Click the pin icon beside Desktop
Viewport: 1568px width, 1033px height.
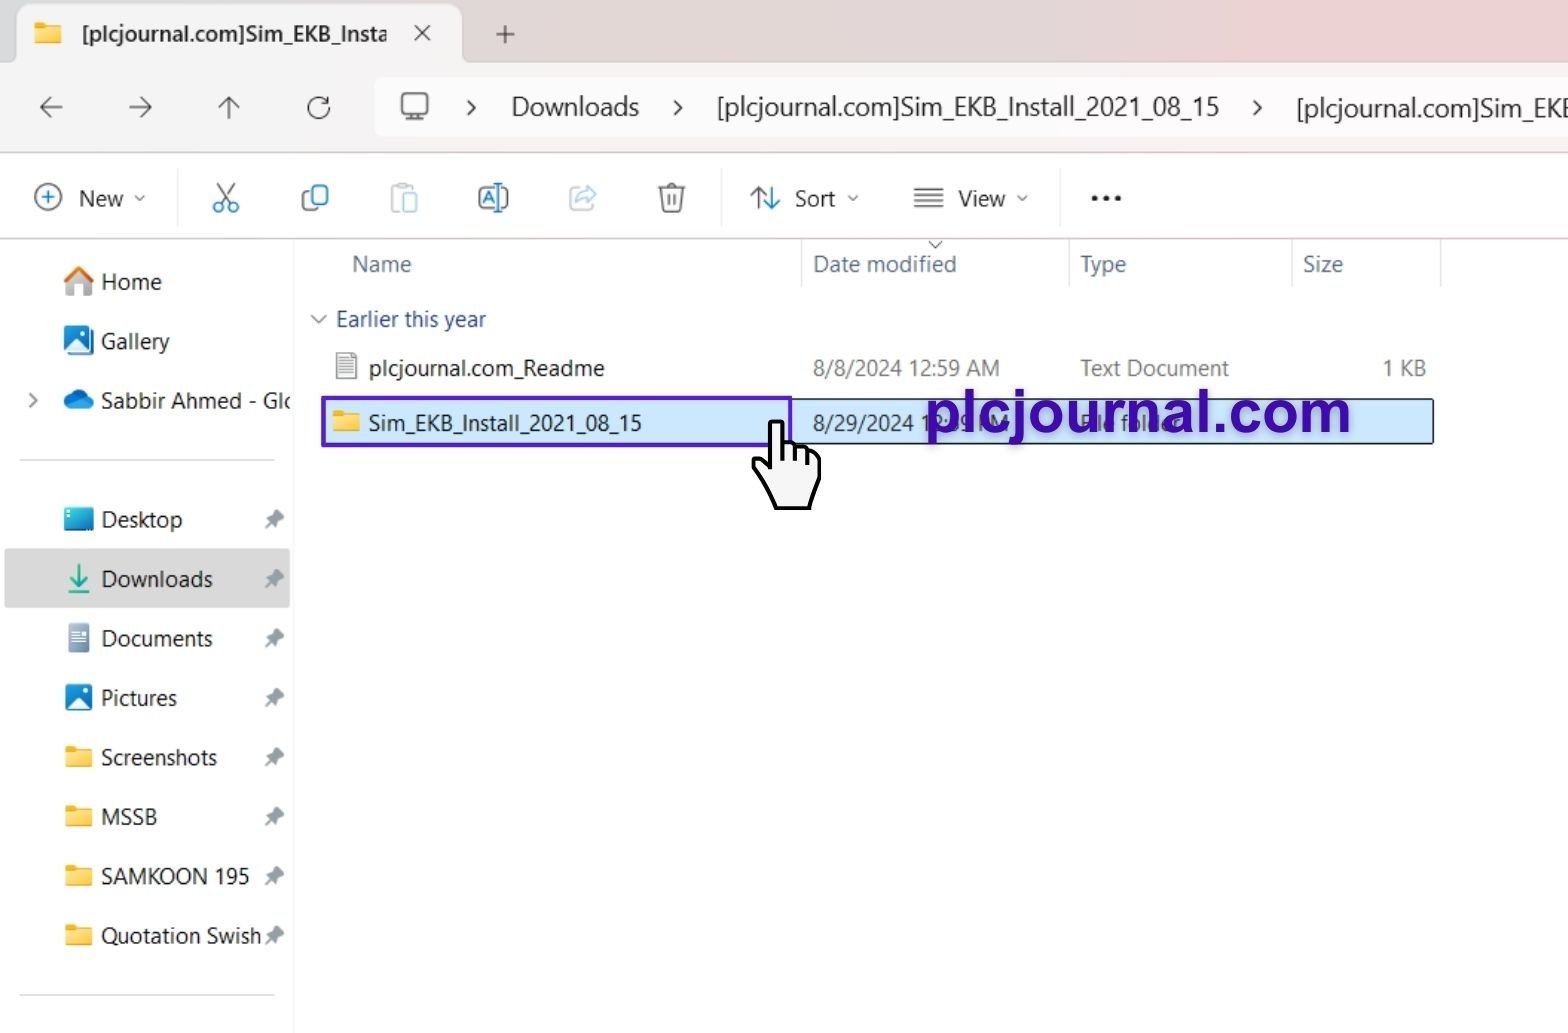[x=274, y=519]
